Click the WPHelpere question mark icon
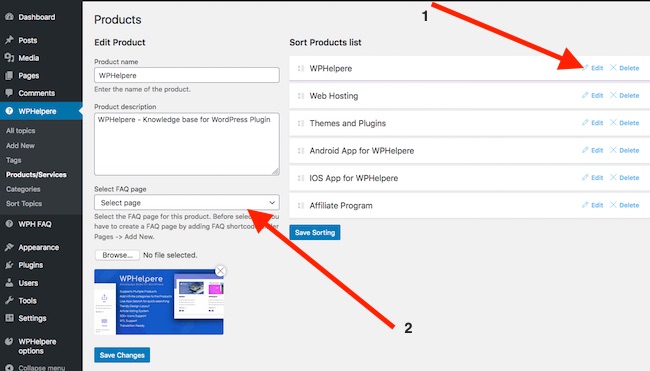650x371 pixels. pyautogui.click(x=9, y=111)
